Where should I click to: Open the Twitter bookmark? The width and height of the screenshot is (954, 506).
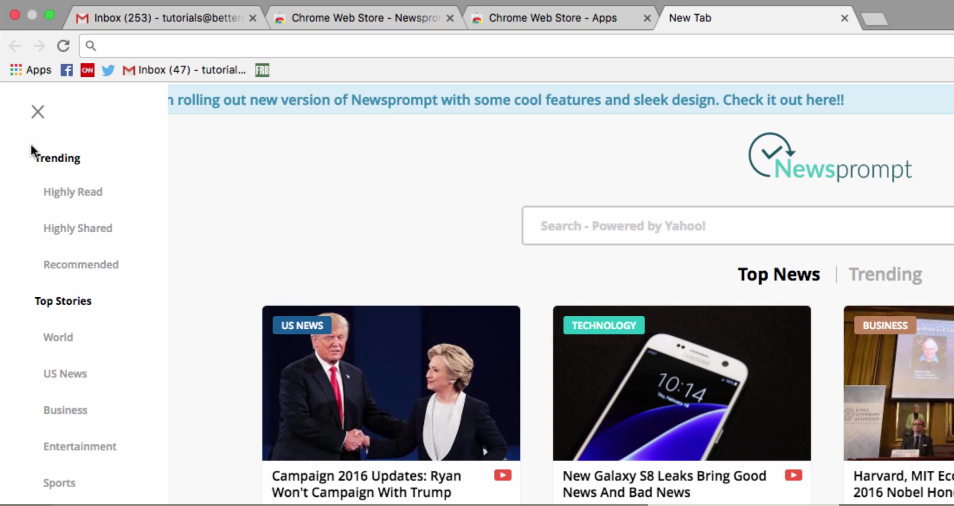[108, 71]
